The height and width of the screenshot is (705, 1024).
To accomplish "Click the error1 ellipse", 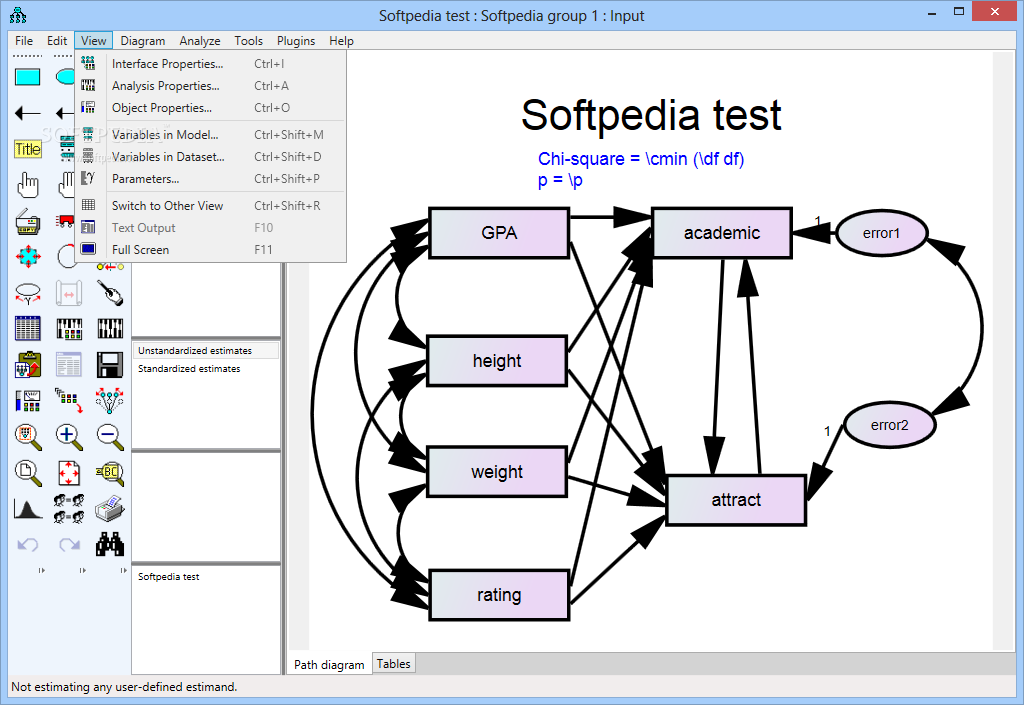I will click(881, 233).
